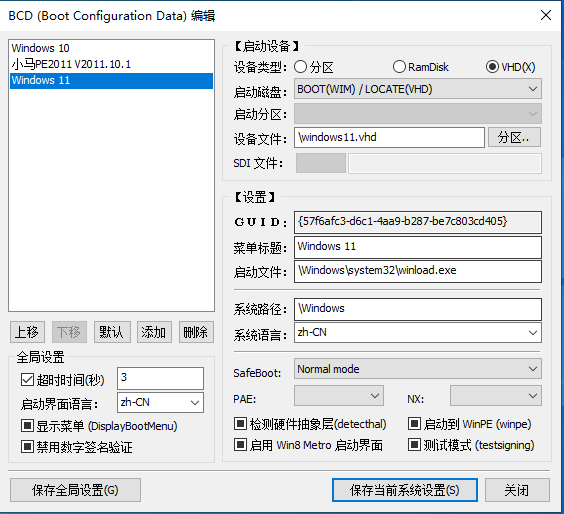Select Windows 11 boot entry
This screenshot has height=514, width=564.
tap(112, 81)
